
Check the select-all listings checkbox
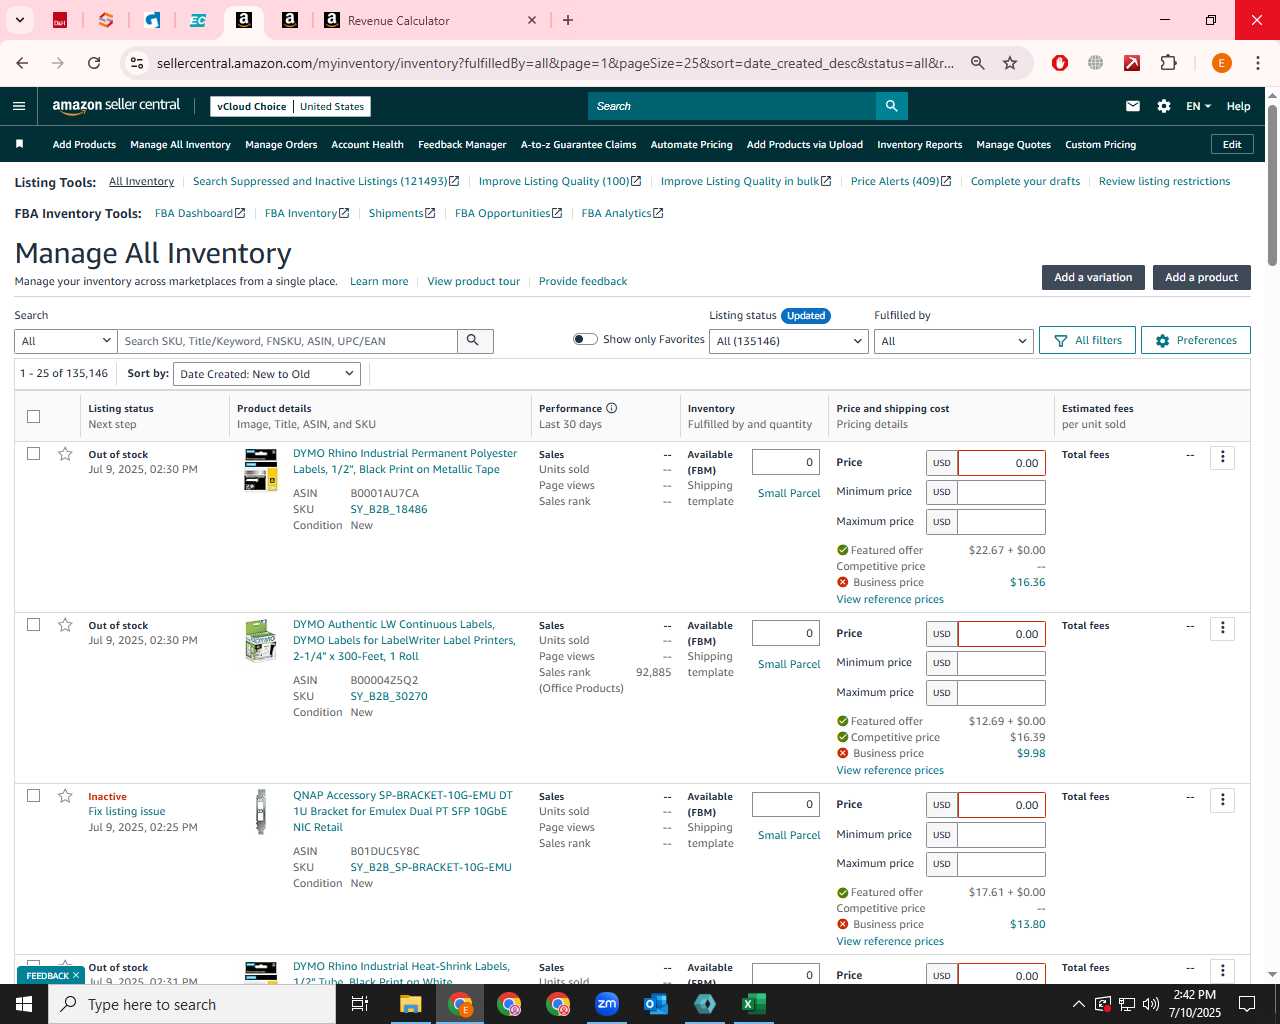tap(34, 416)
